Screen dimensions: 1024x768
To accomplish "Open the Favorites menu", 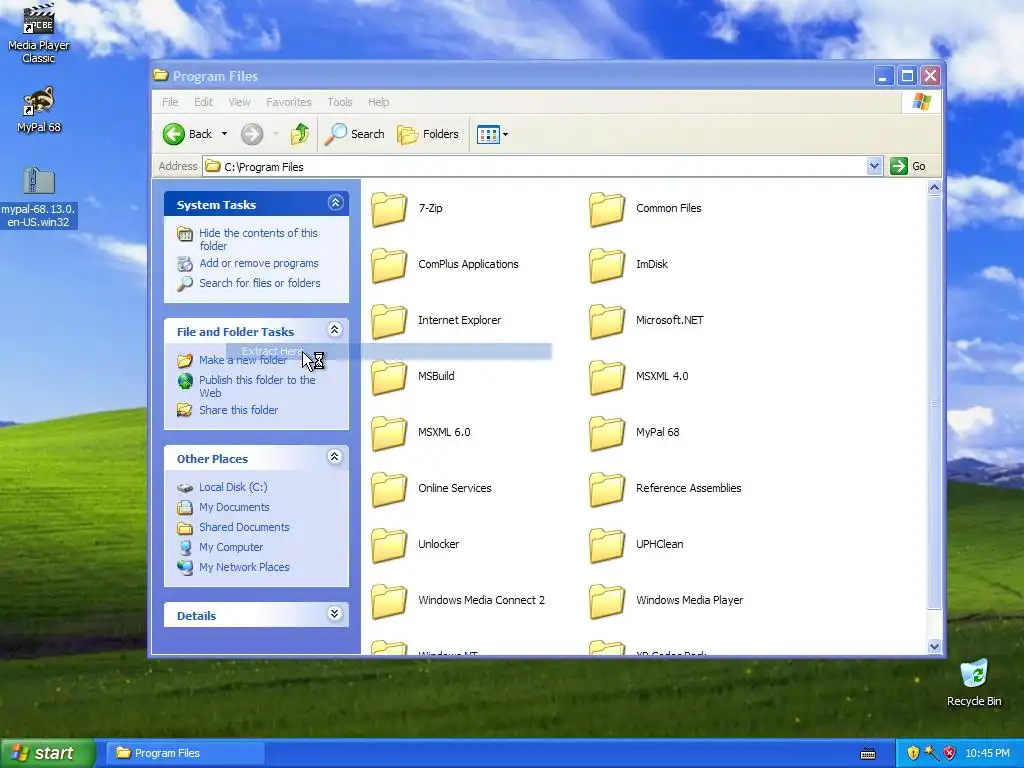I will coord(289,102).
